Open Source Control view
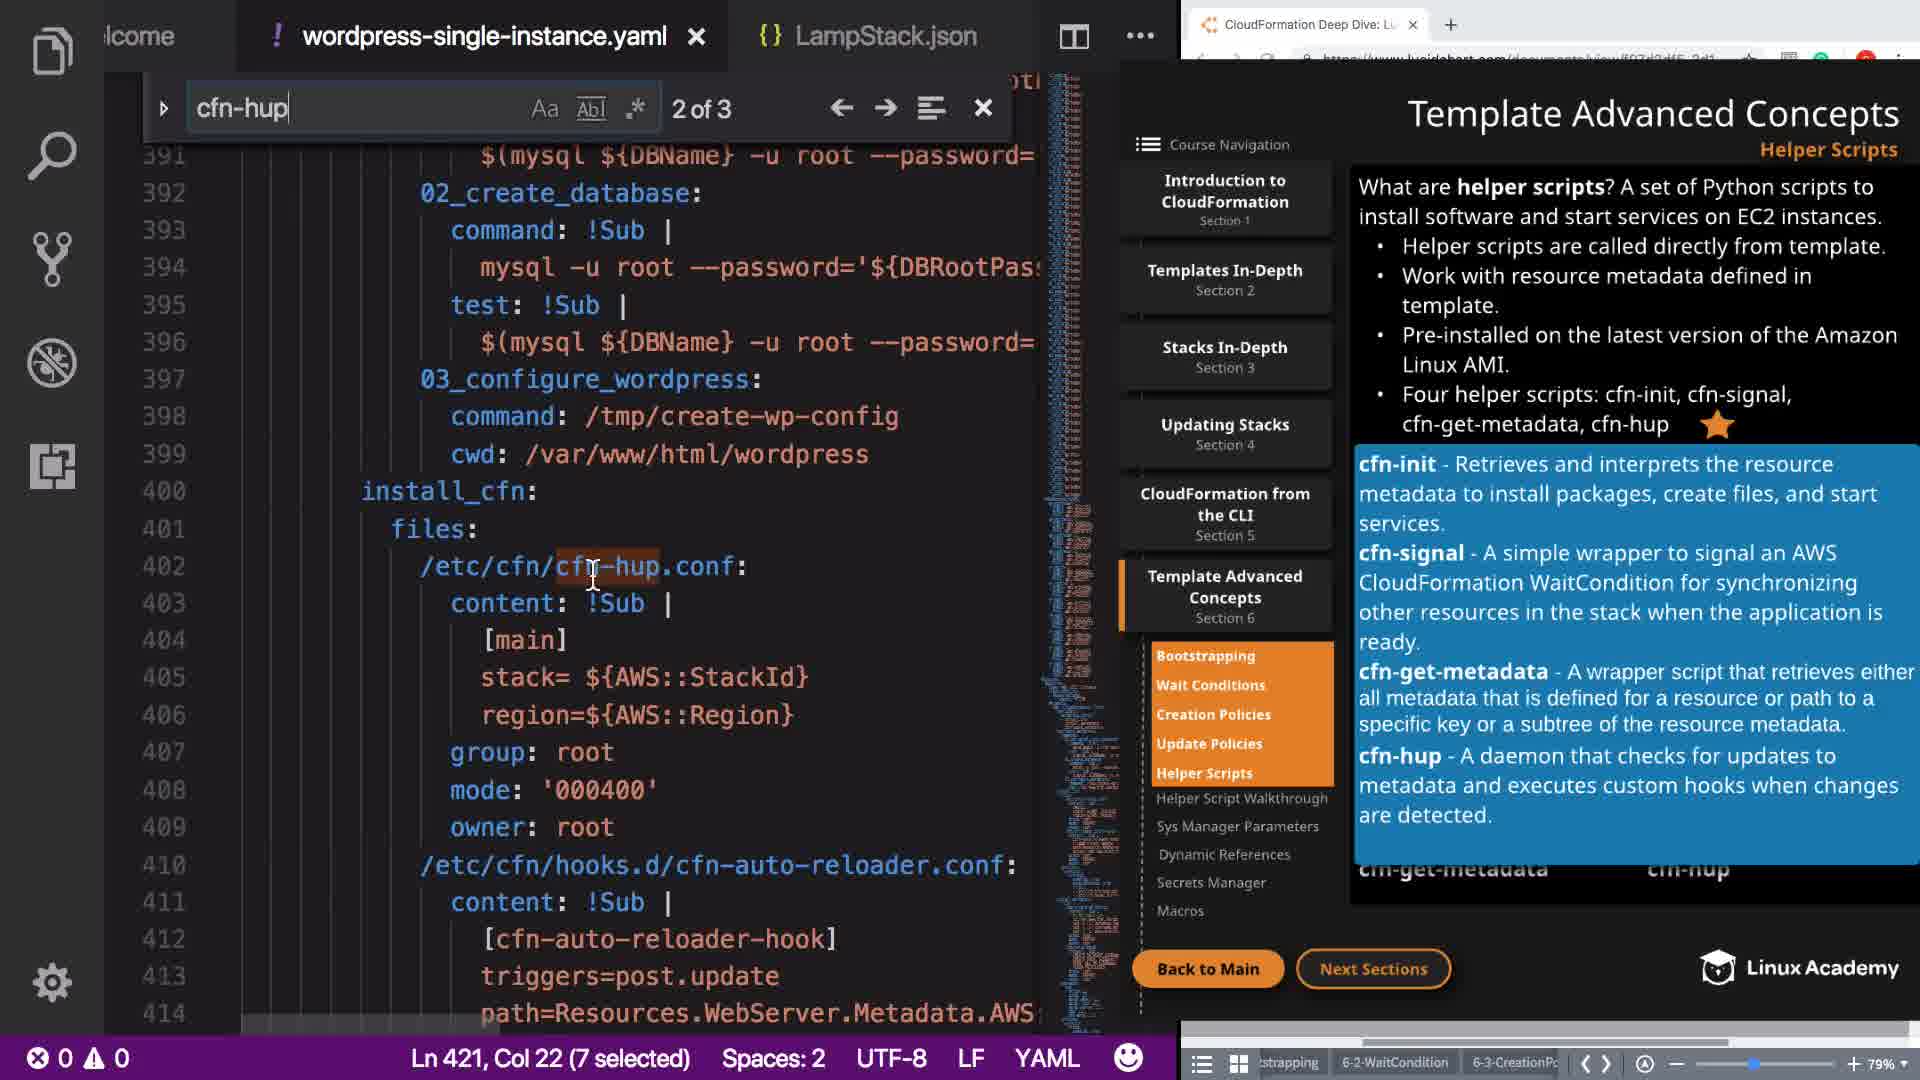 [x=52, y=259]
